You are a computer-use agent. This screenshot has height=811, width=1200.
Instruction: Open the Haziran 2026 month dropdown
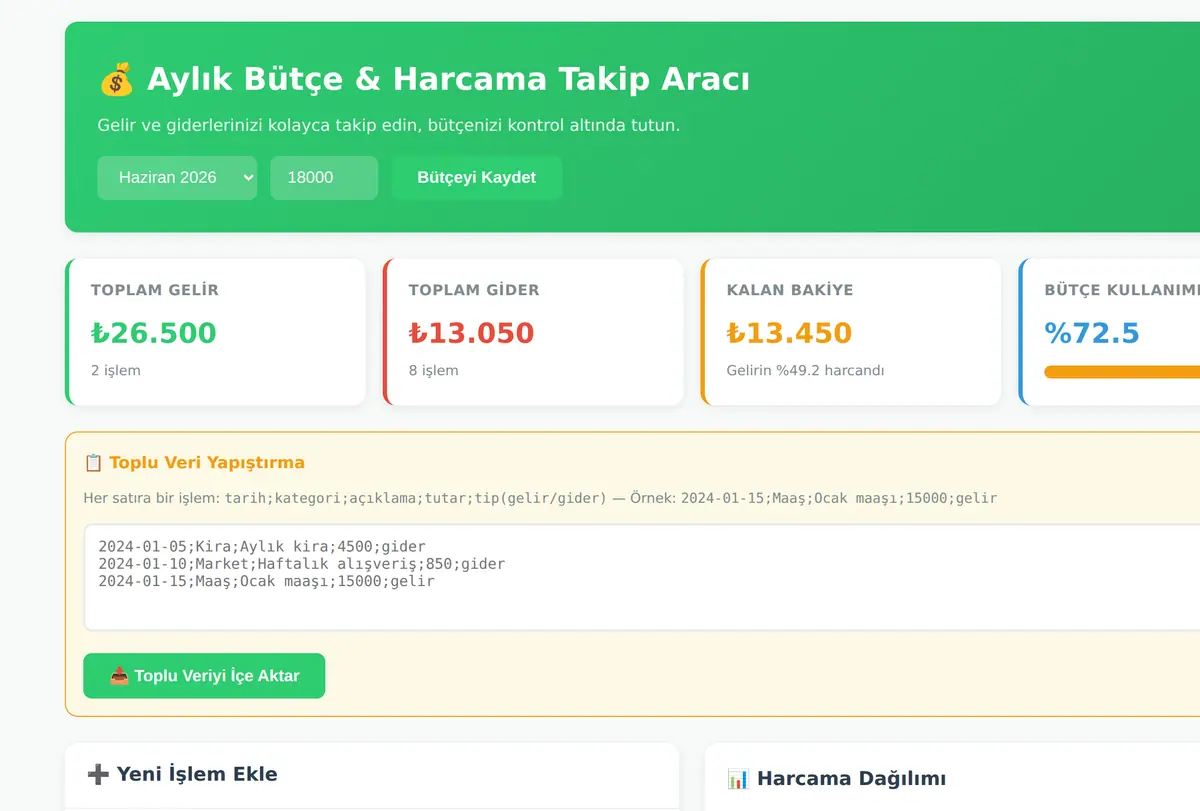pos(177,178)
